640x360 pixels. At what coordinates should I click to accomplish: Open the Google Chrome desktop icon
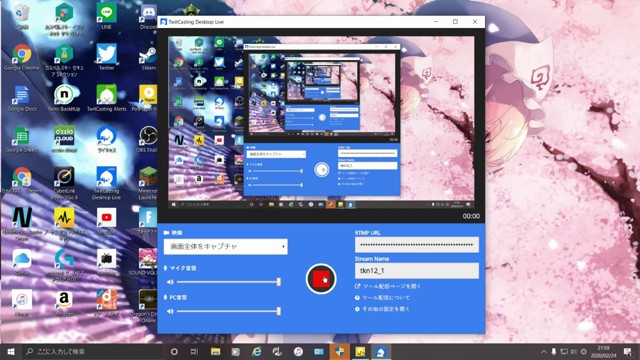point(22,58)
